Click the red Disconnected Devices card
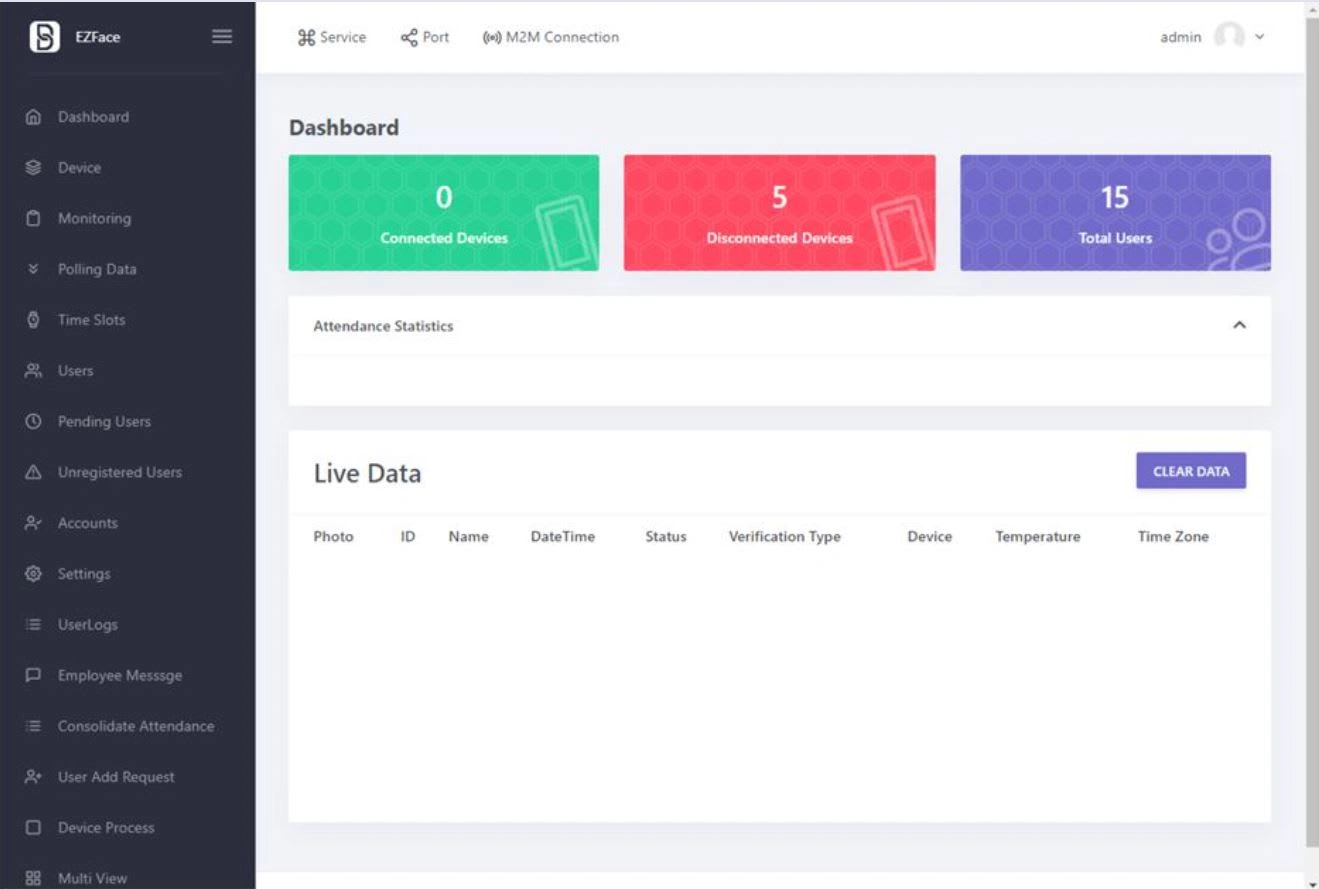This screenshot has width=1319, height=889. pyautogui.click(x=780, y=212)
